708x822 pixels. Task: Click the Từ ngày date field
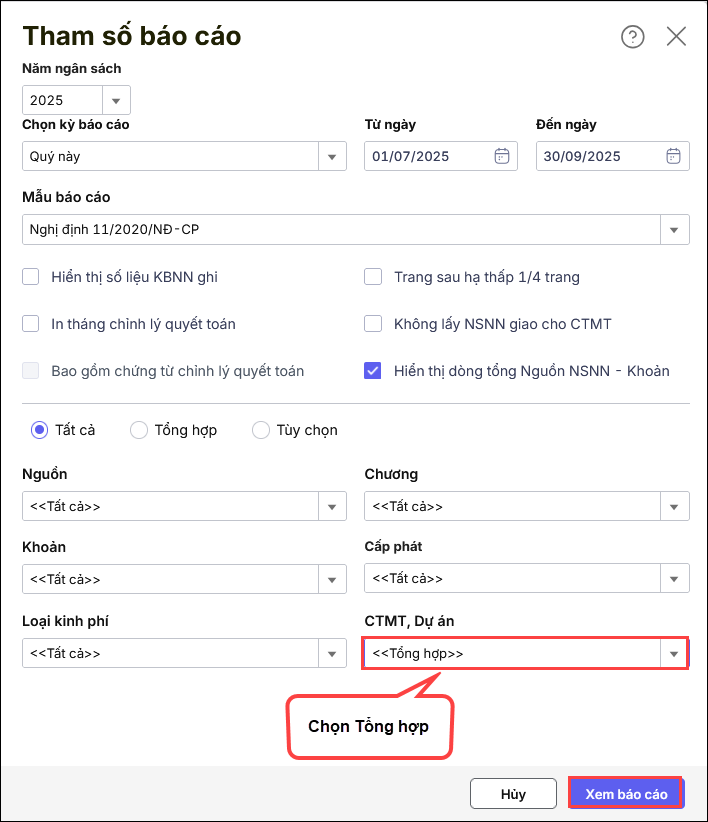coord(425,156)
